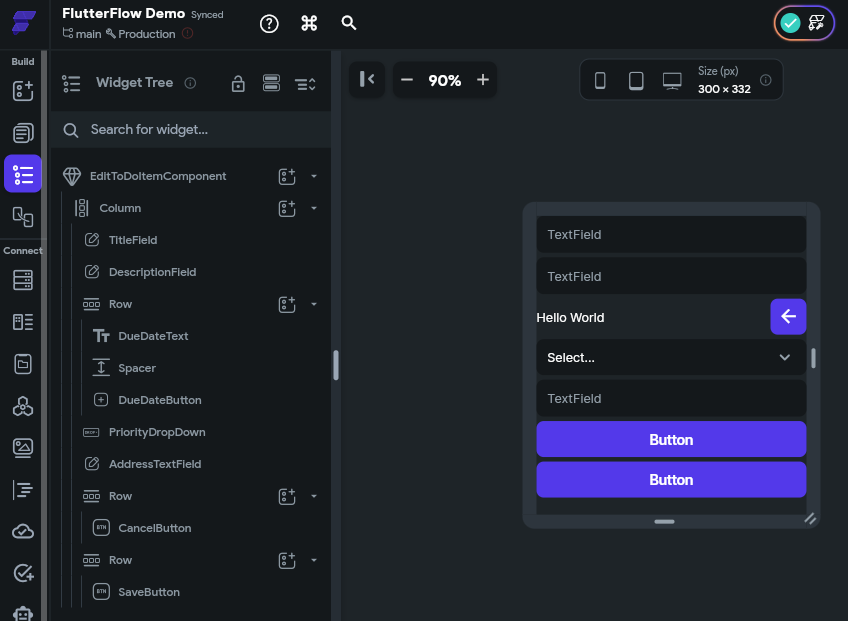Open the Add Widget panel in the sidebar

23,91
